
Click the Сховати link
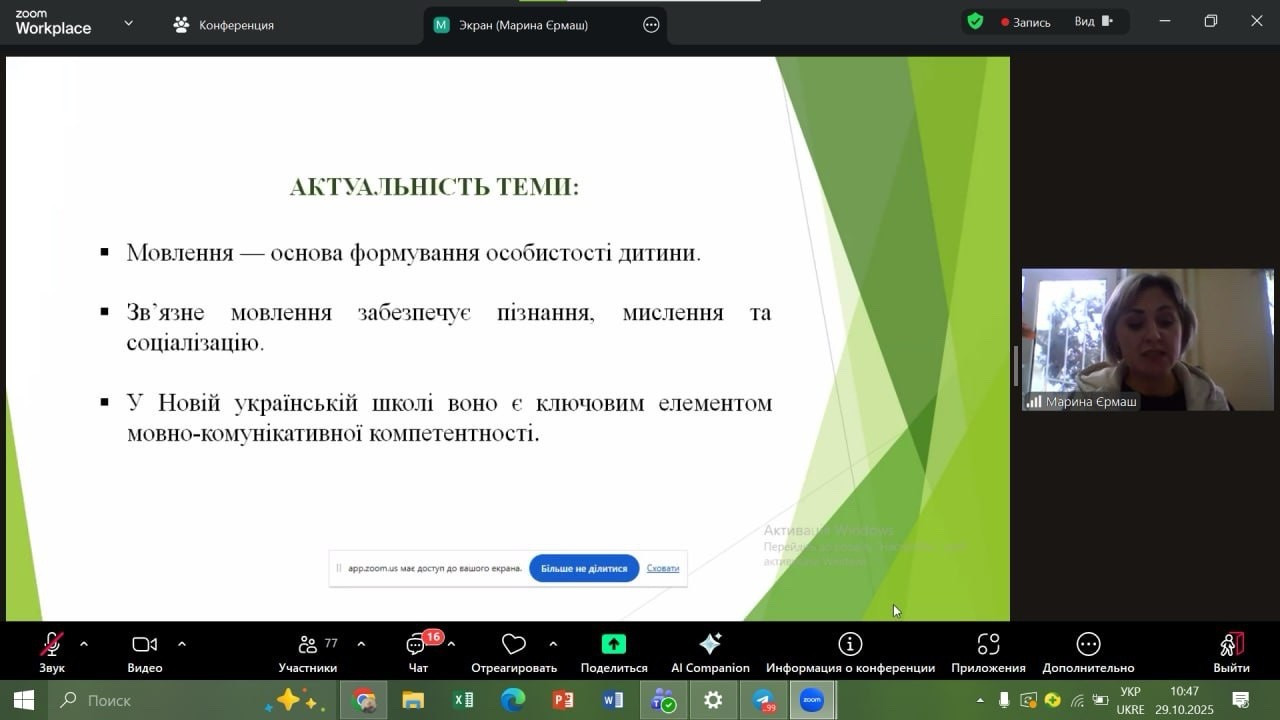(x=663, y=568)
